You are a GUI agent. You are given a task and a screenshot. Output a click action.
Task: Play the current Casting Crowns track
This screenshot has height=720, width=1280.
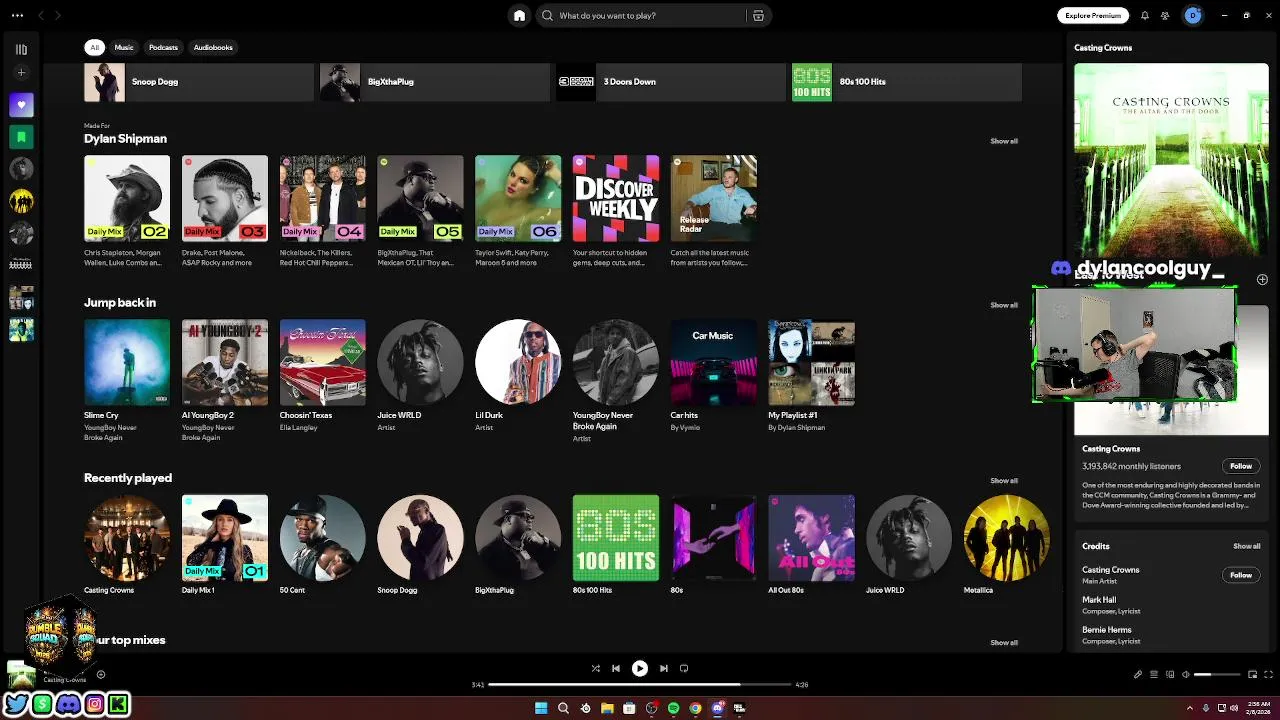click(640, 668)
